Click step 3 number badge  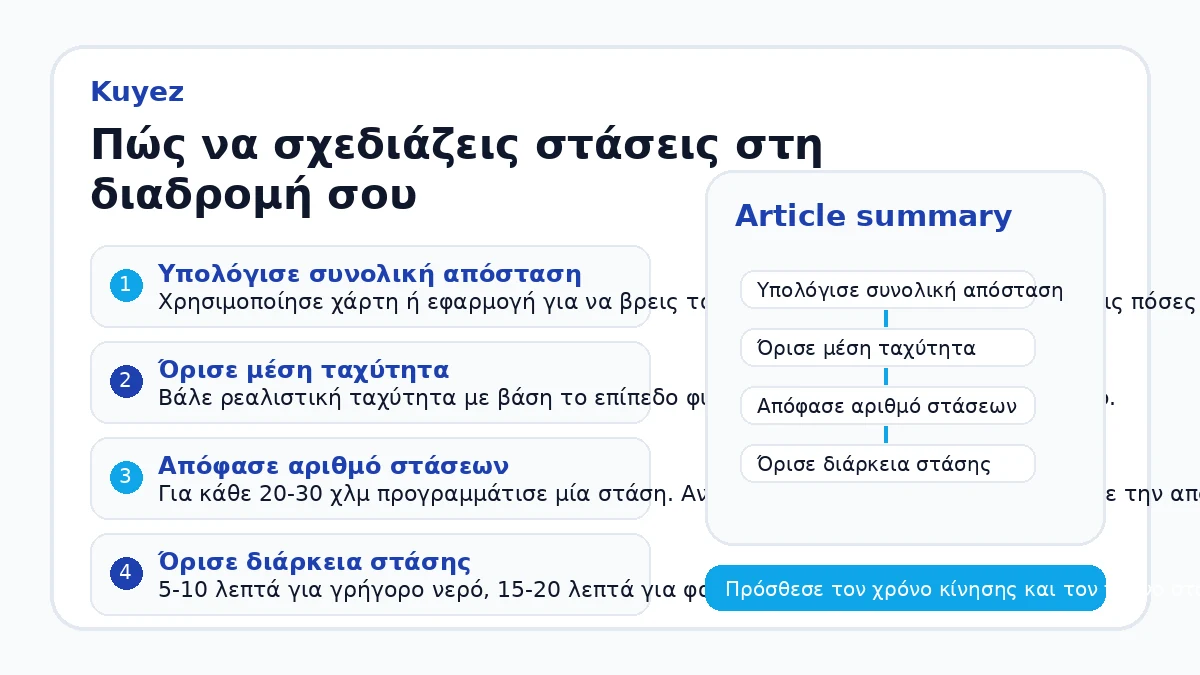pos(125,477)
